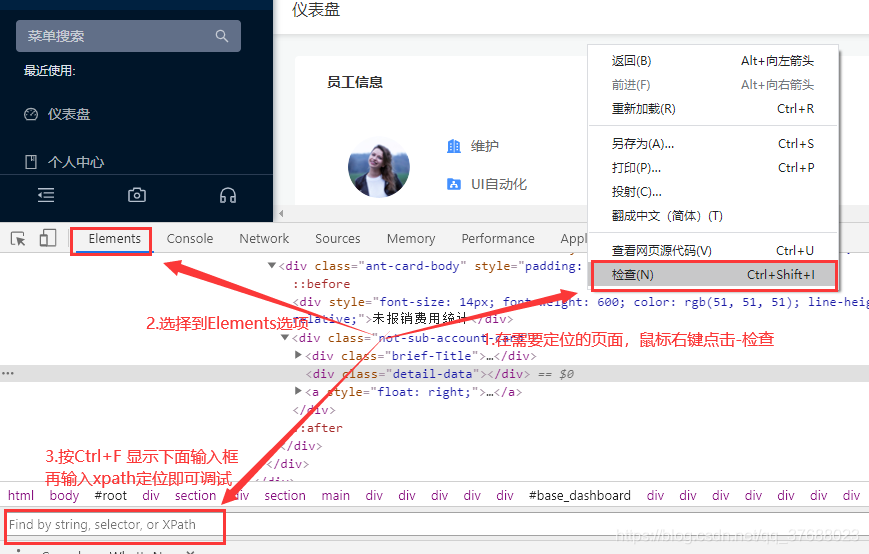Click the personal center book icon
Screen dimensions: 869x554
tap(31, 162)
